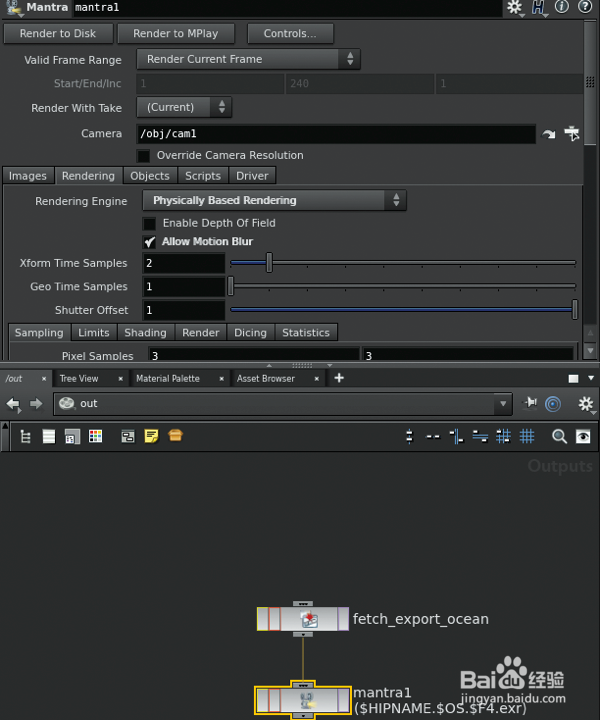600x720 pixels.
Task: Open pane tab options arrow
Action: click(591, 378)
